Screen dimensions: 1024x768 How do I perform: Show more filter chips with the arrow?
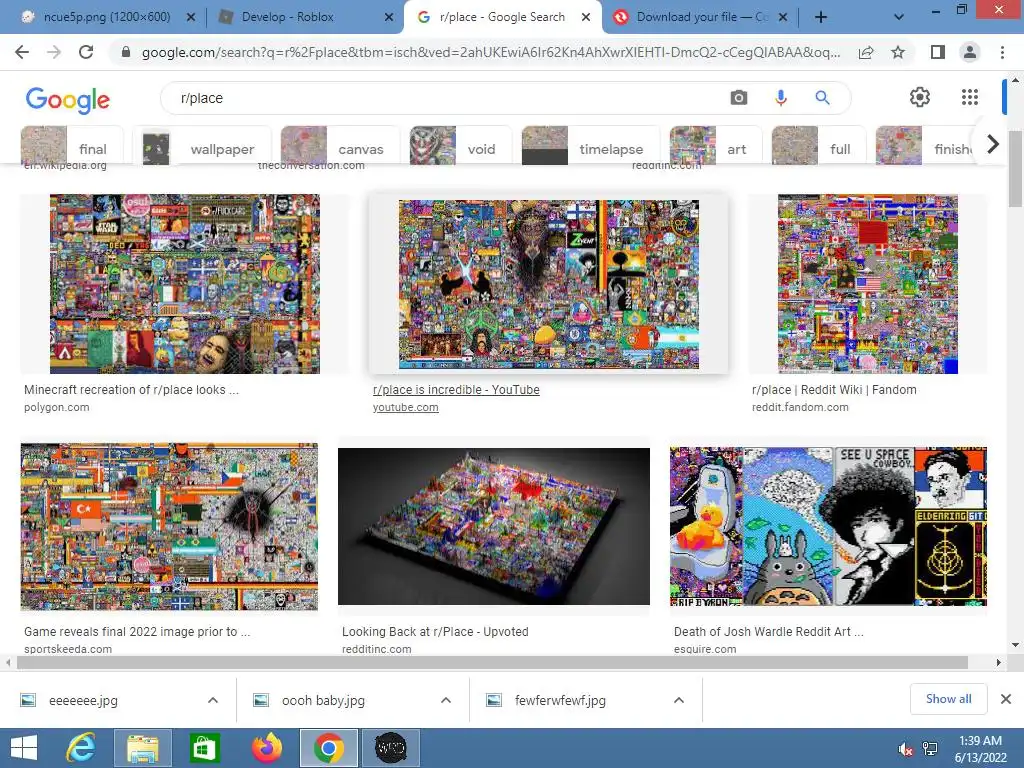pos(992,144)
